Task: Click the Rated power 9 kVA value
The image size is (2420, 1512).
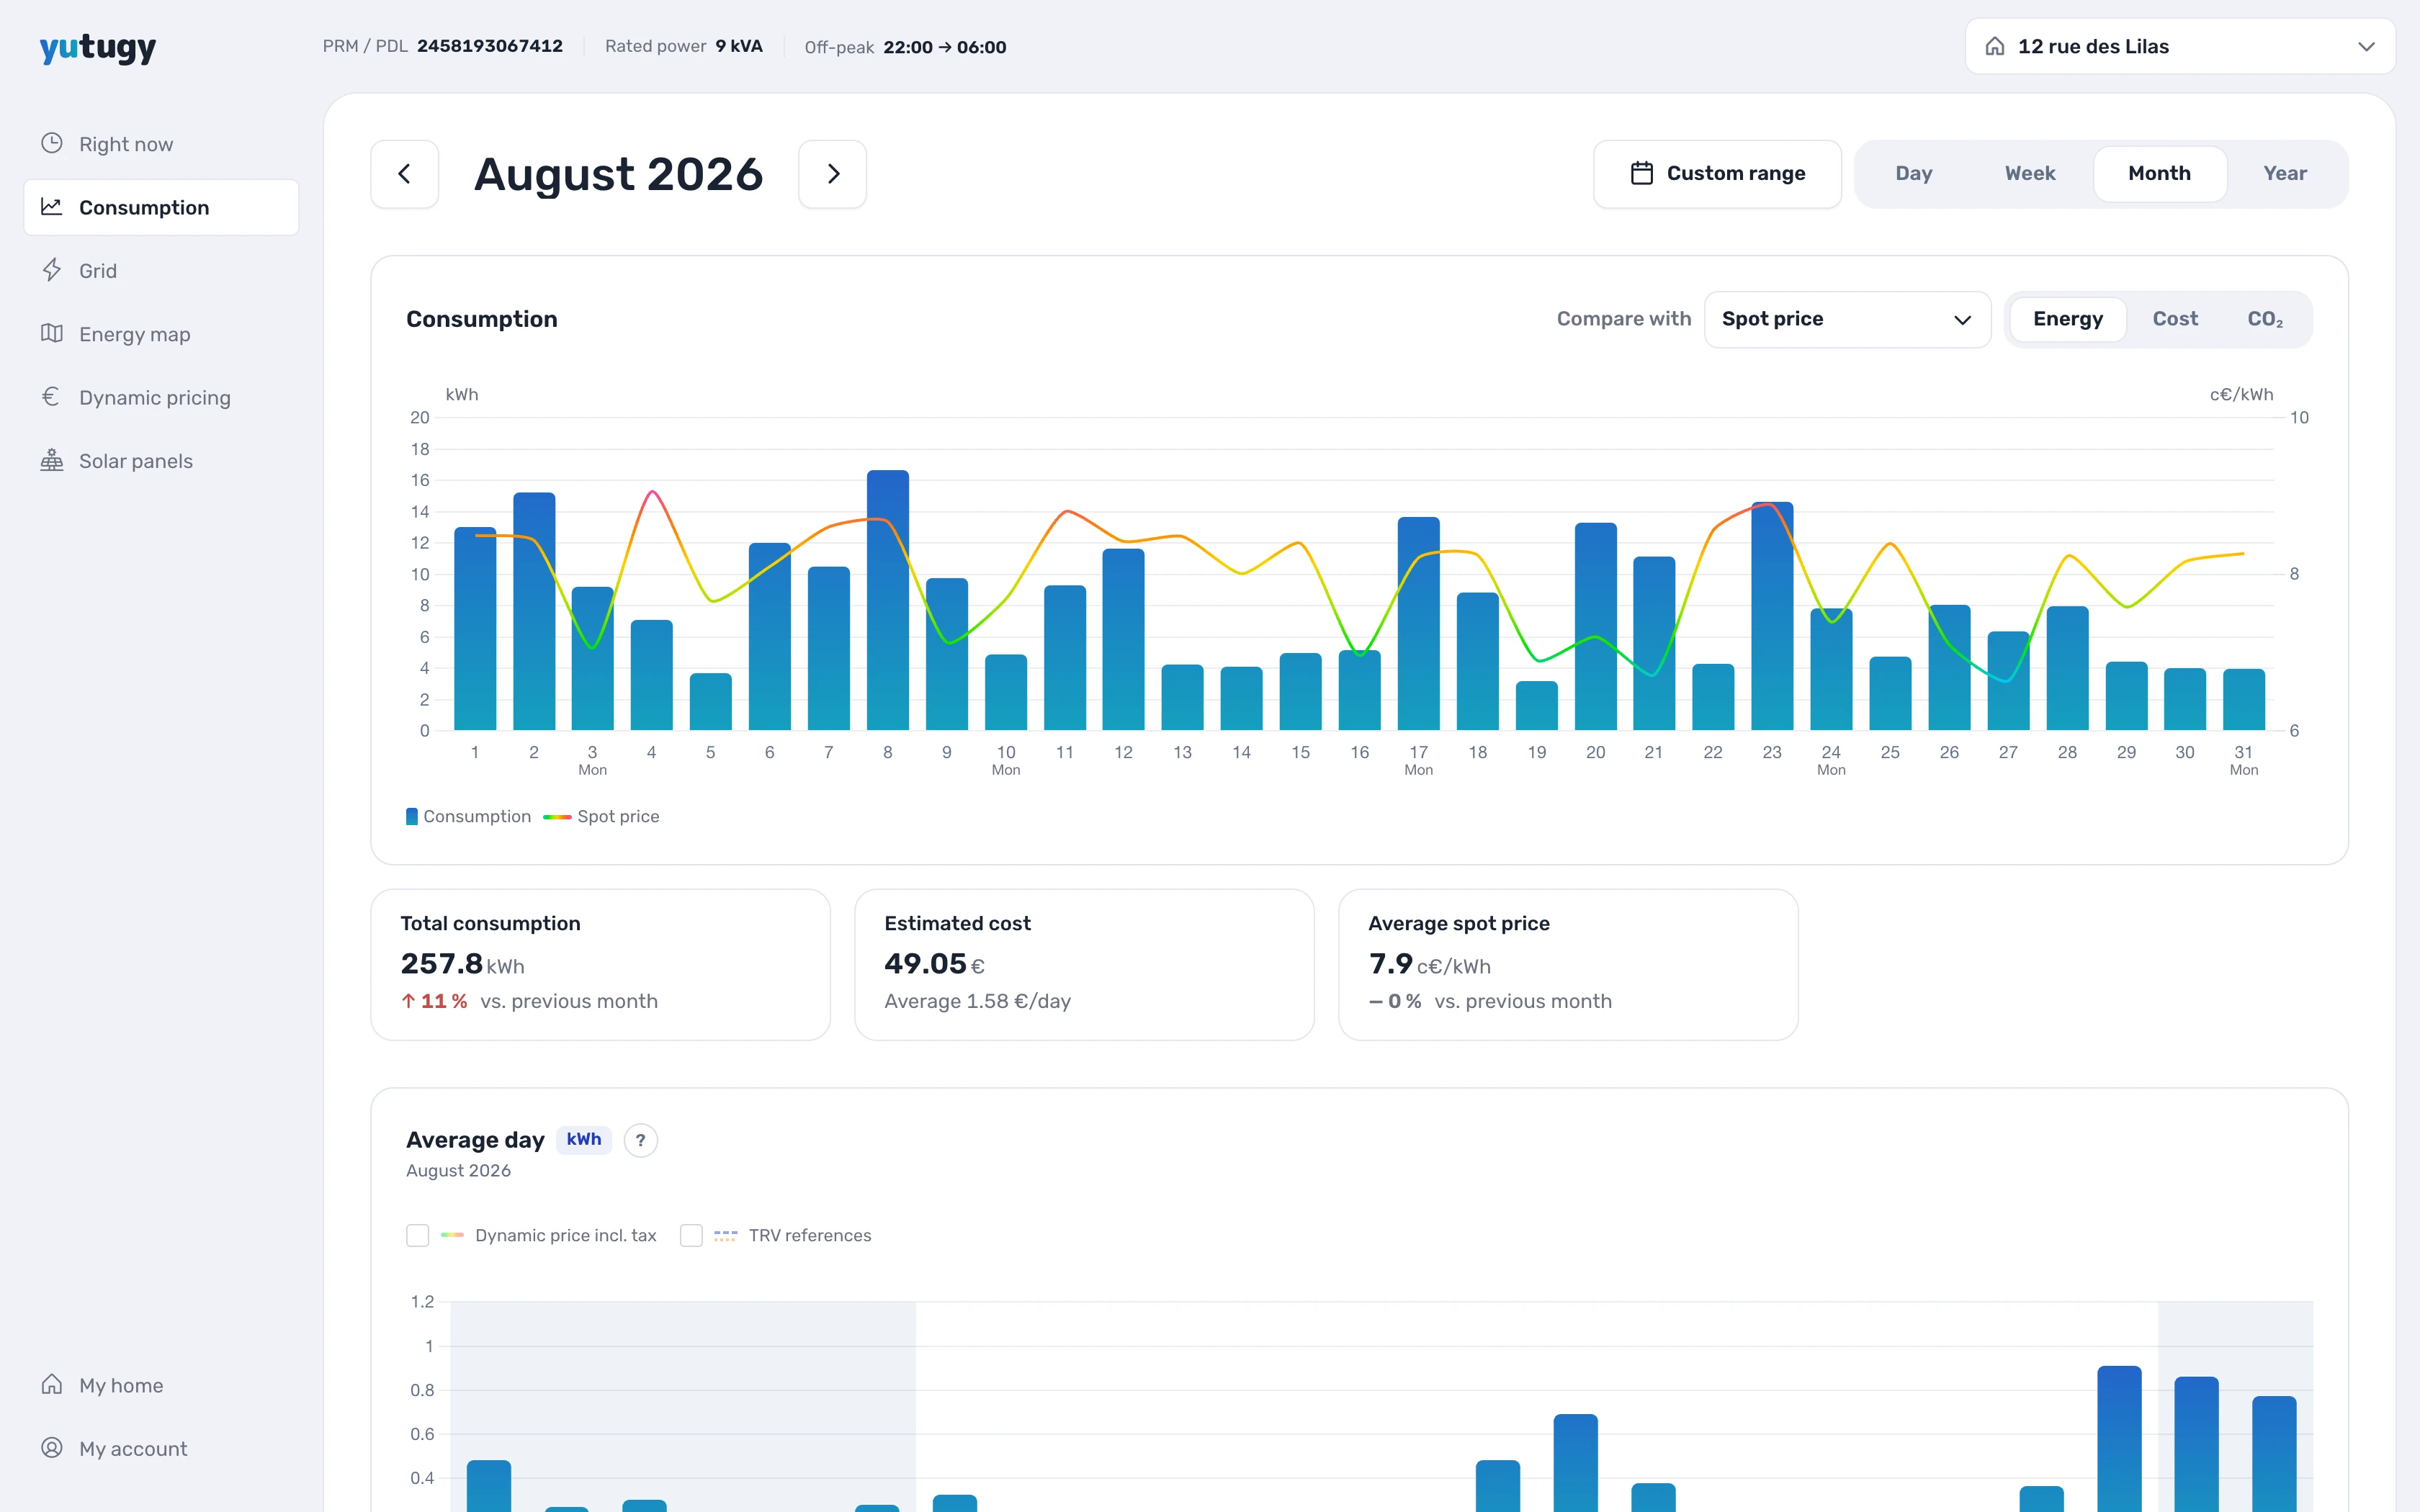Action: (x=739, y=46)
